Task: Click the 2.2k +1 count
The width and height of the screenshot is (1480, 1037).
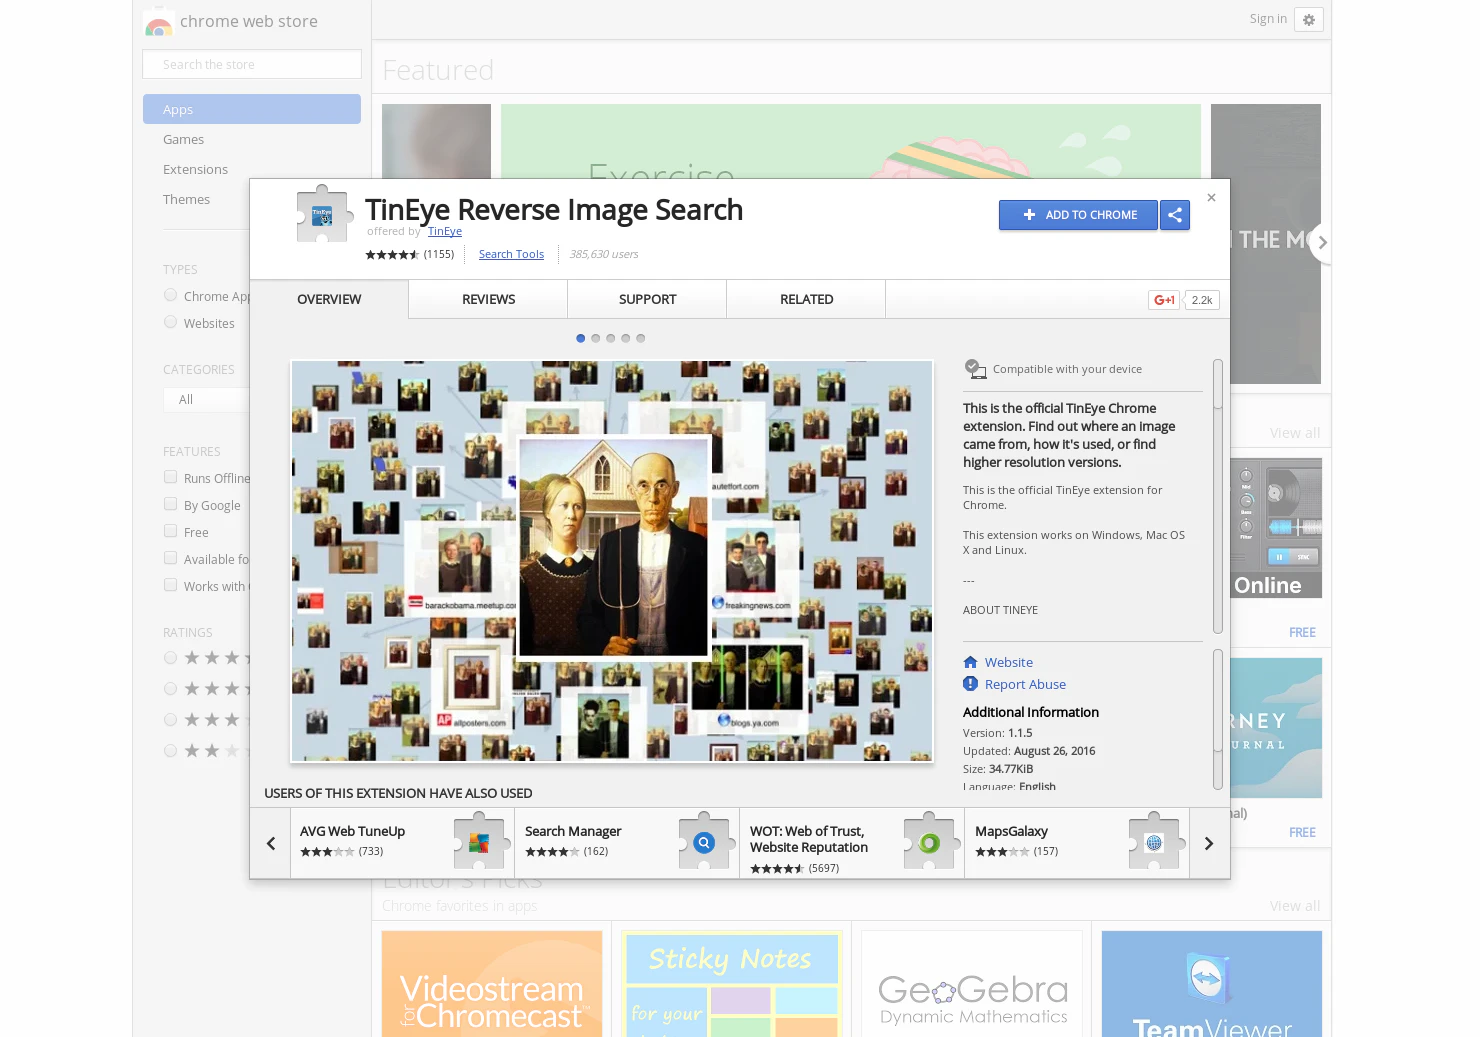Action: click(1202, 300)
